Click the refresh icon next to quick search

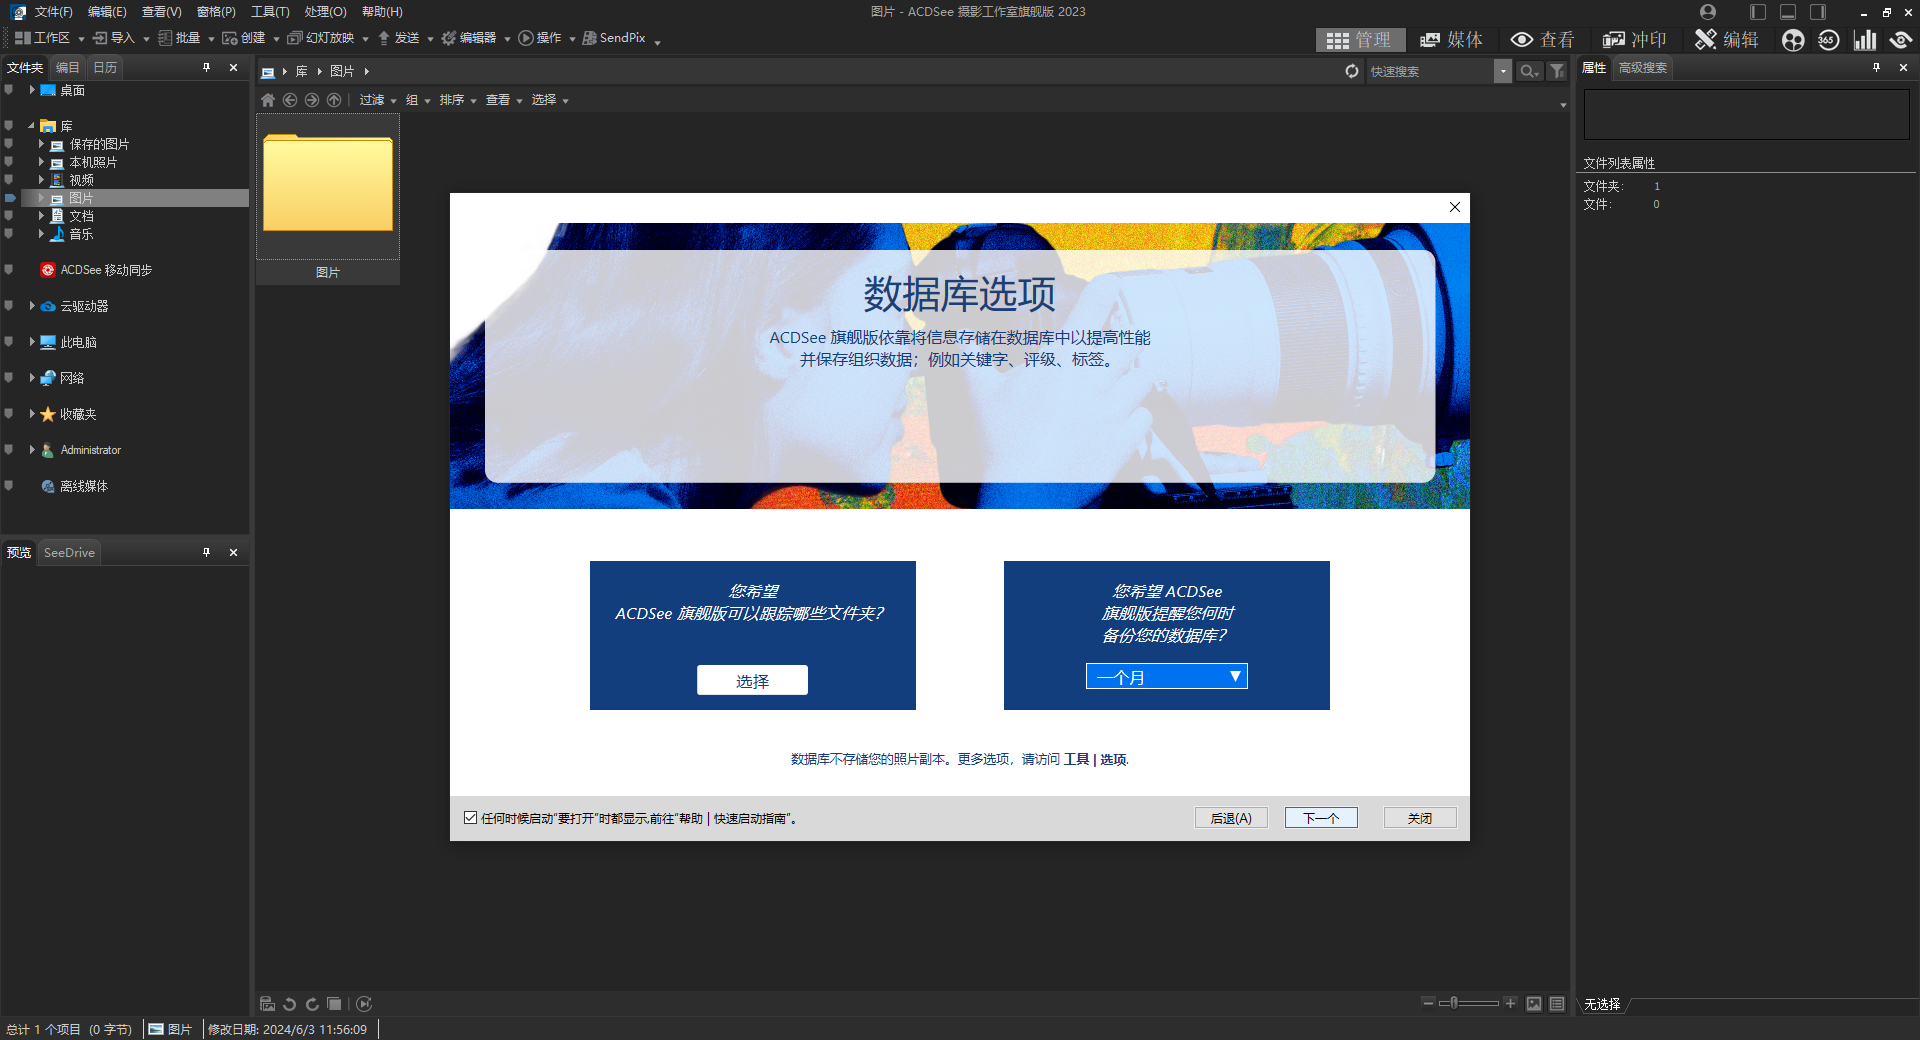(x=1352, y=71)
